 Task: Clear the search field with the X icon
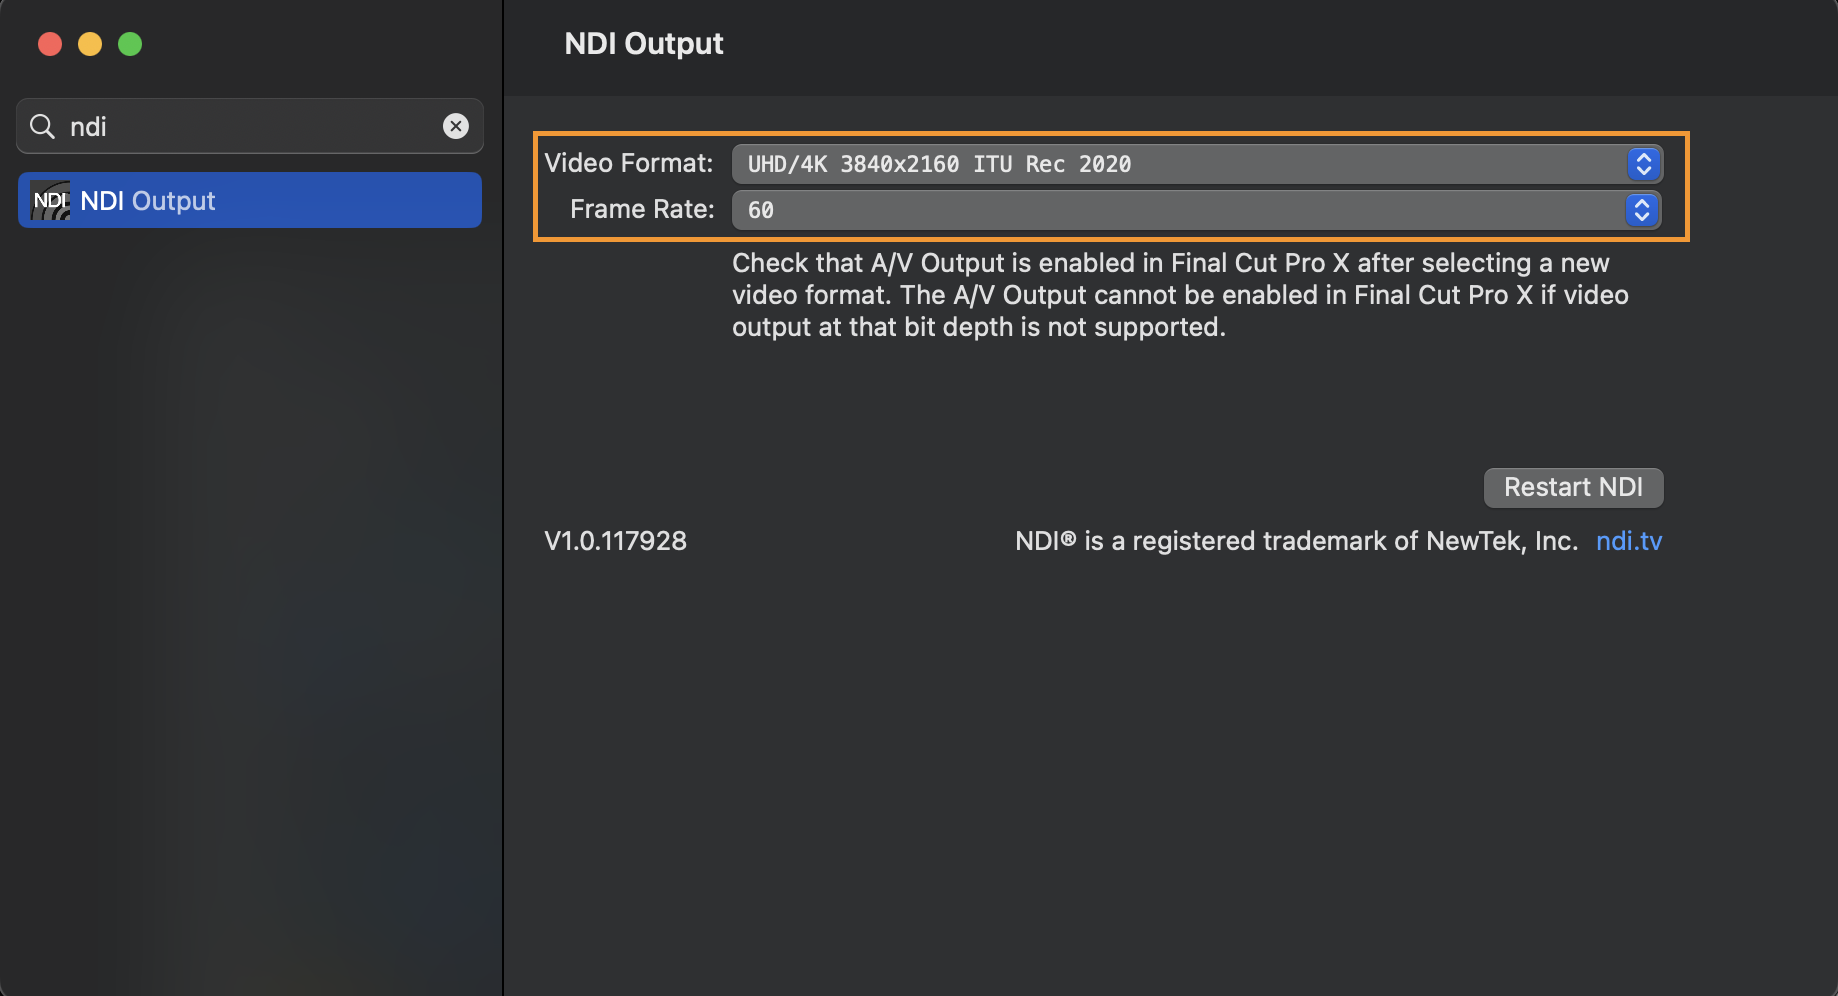pos(456,126)
